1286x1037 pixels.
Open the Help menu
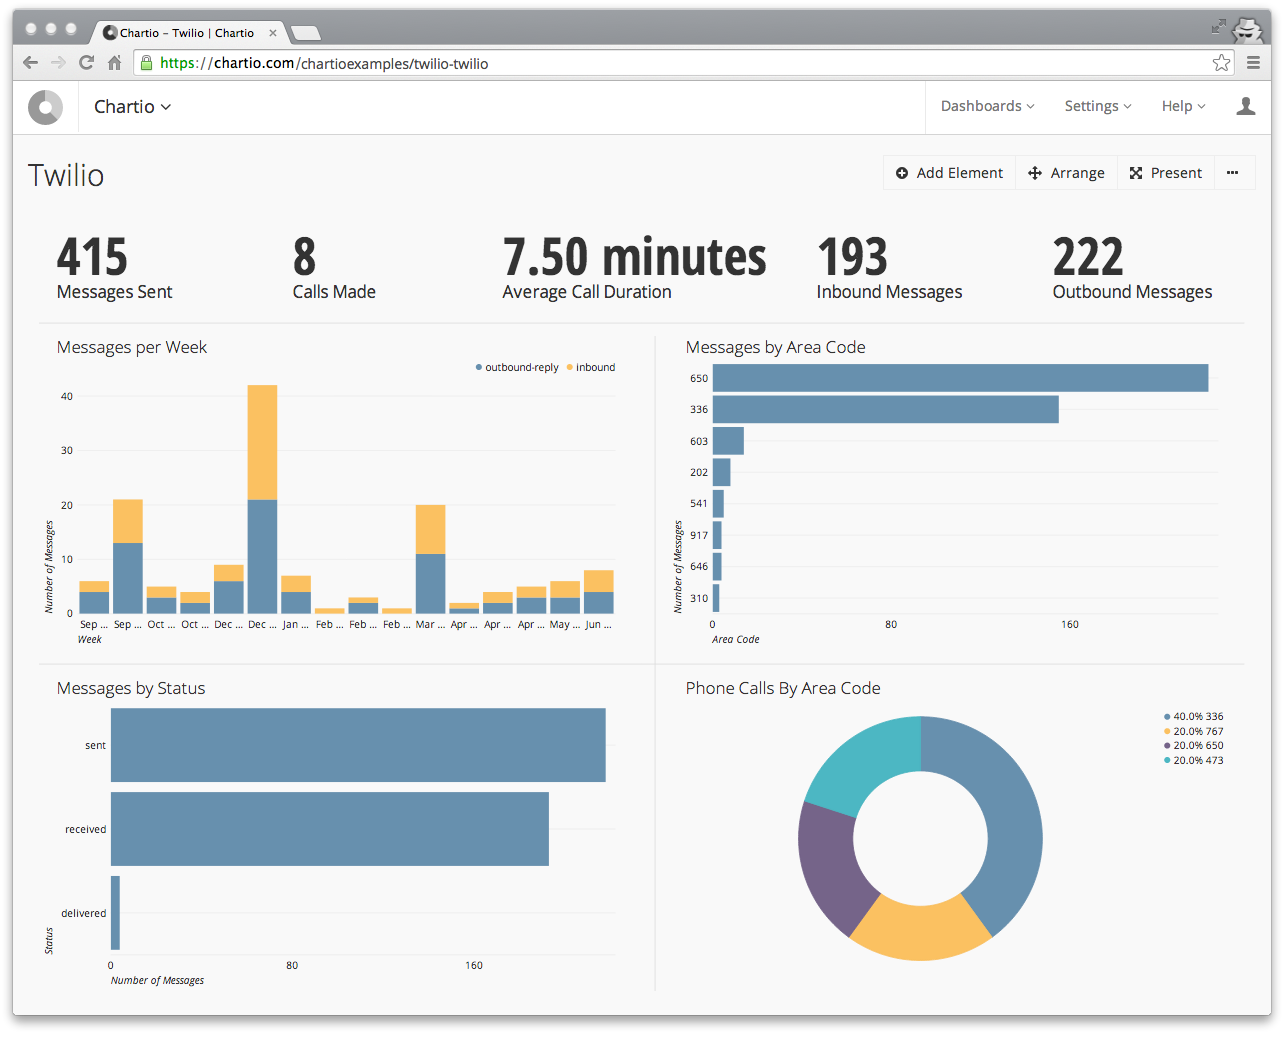point(1183,106)
